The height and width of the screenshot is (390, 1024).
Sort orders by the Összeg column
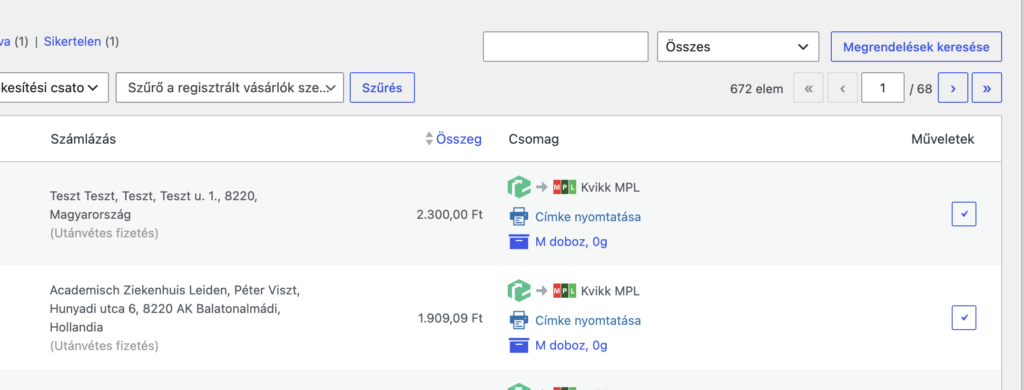[x=458, y=138]
